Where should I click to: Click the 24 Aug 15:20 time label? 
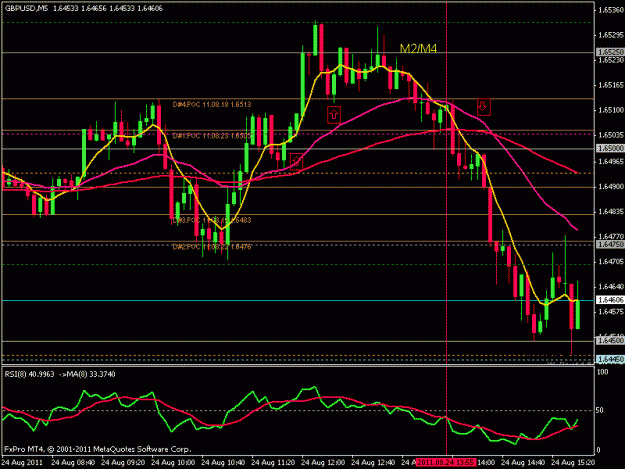(573, 463)
